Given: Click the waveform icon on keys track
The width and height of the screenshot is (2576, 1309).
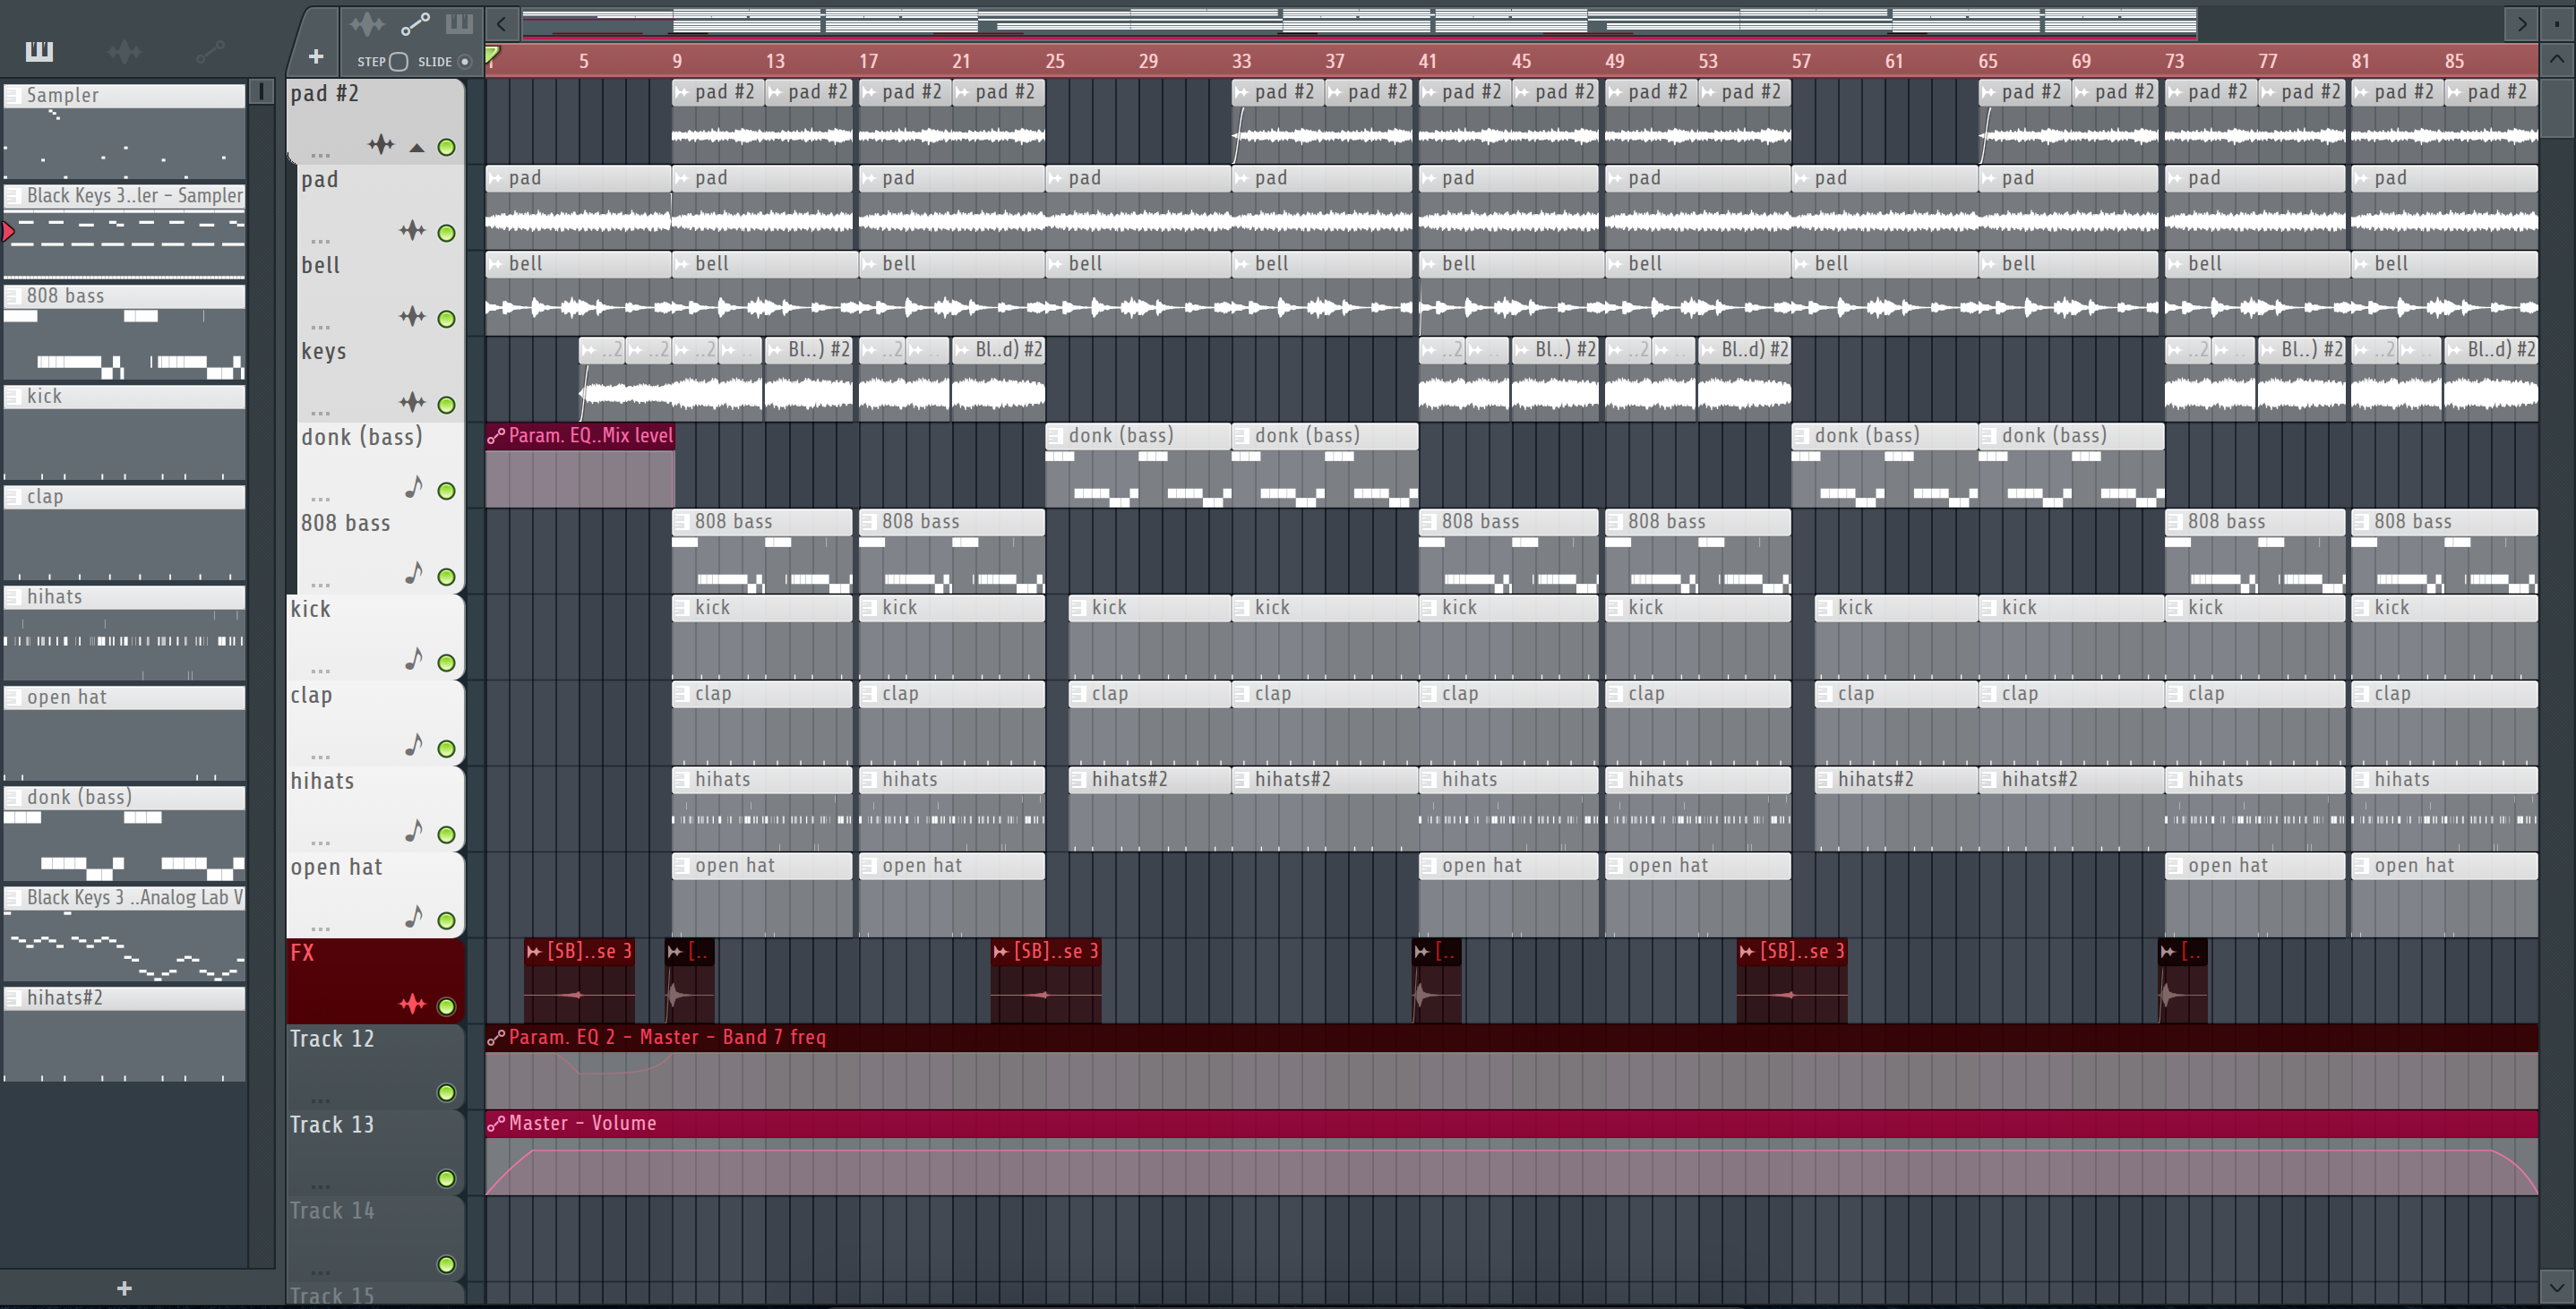Looking at the screenshot, I should [x=412, y=403].
